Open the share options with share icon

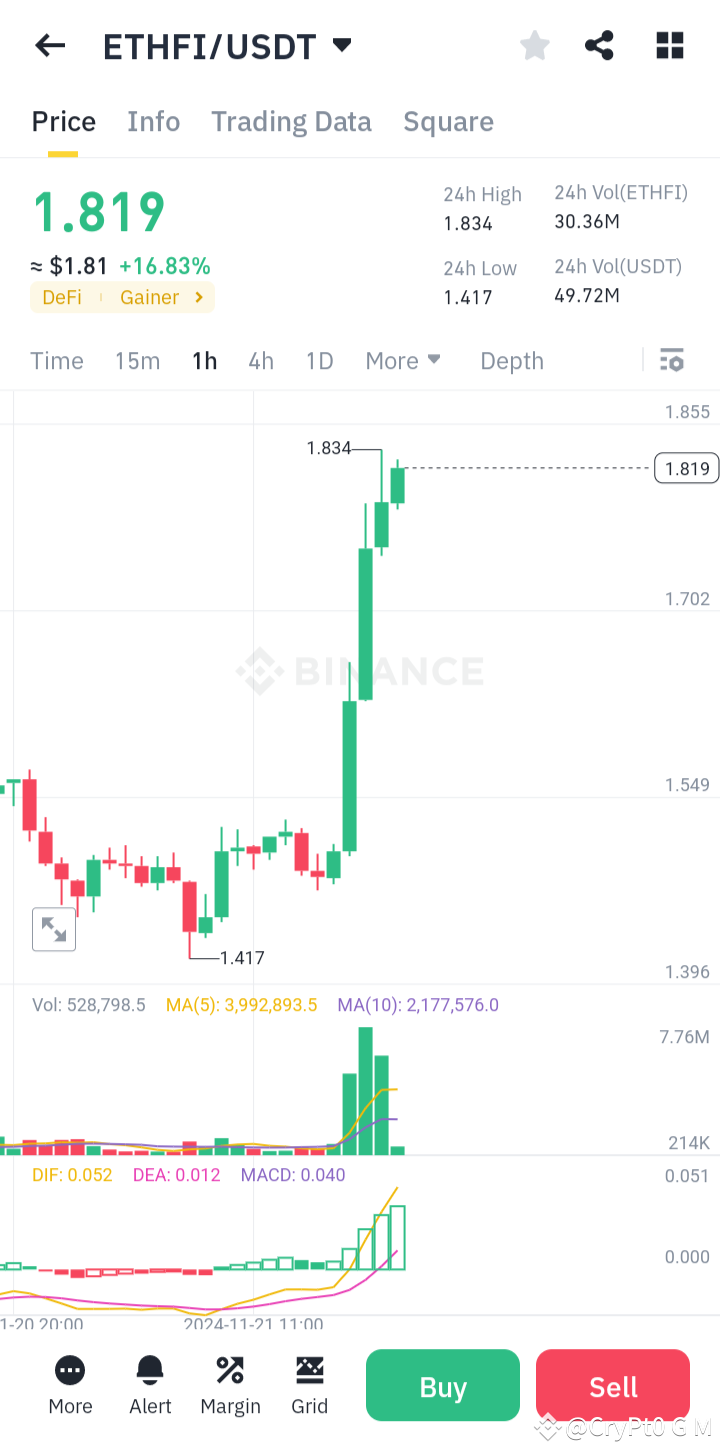pyautogui.click(x=599, y=45)
